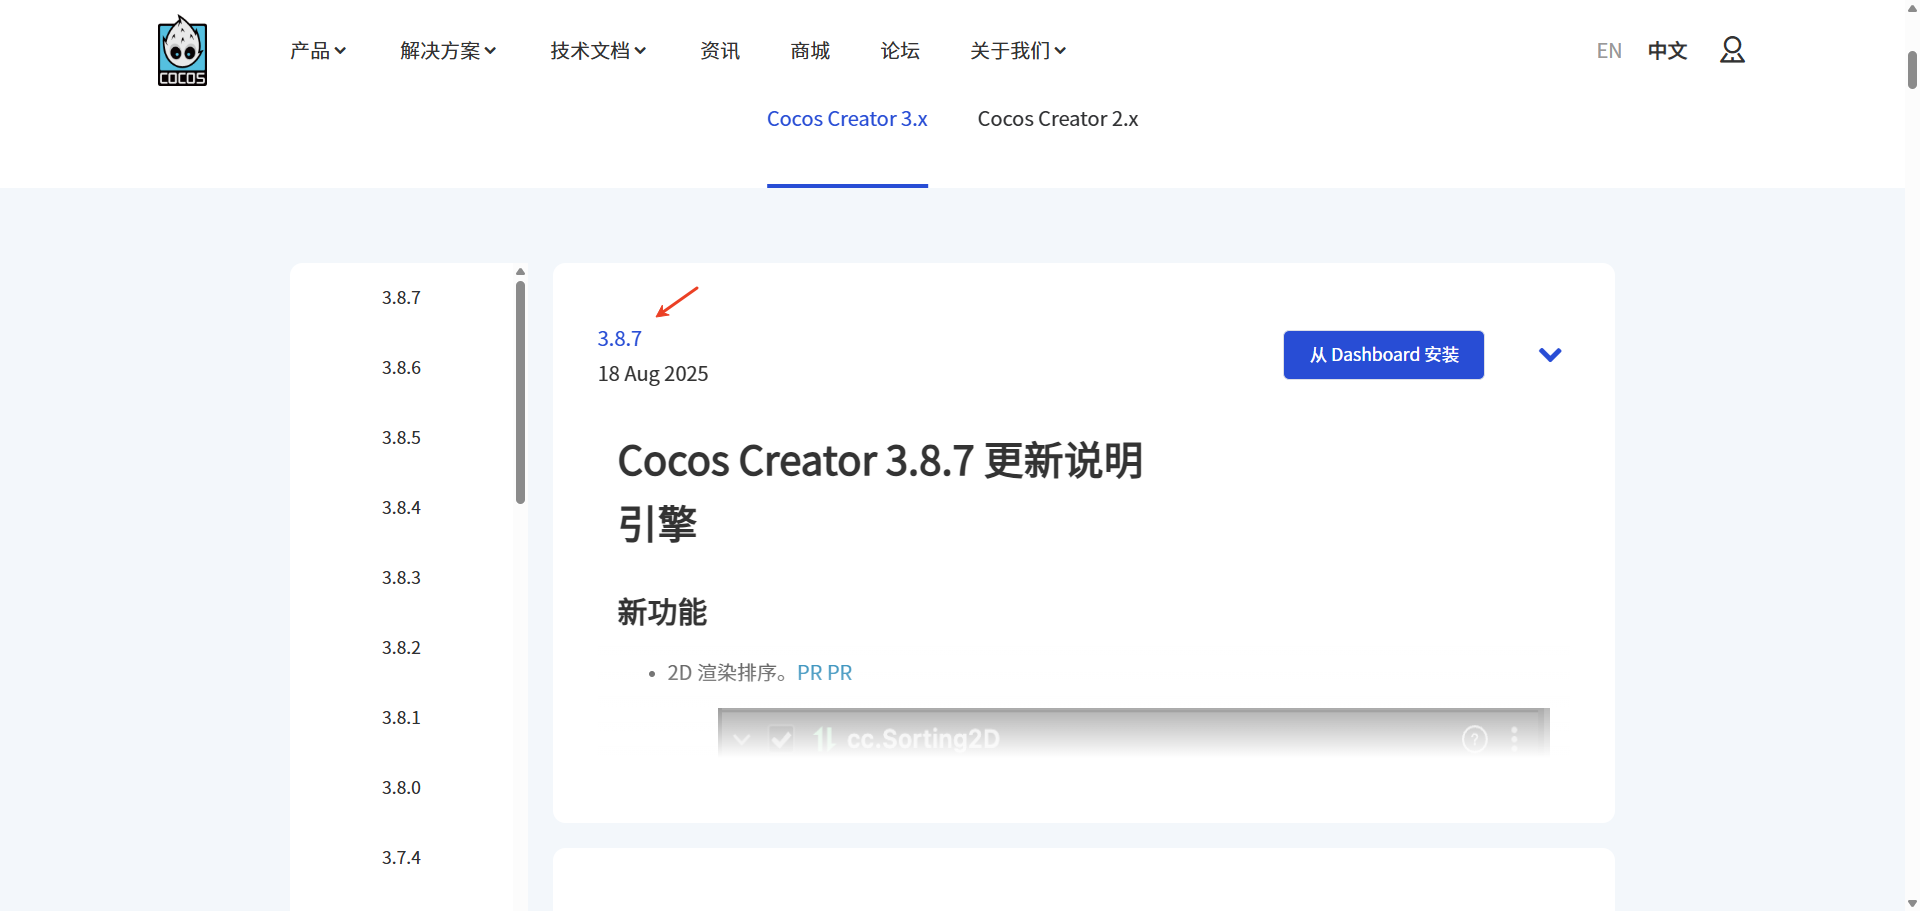Switch to the Cocos Creator 3.x tab
This screenshot has height=911, width=1920.
847,119
